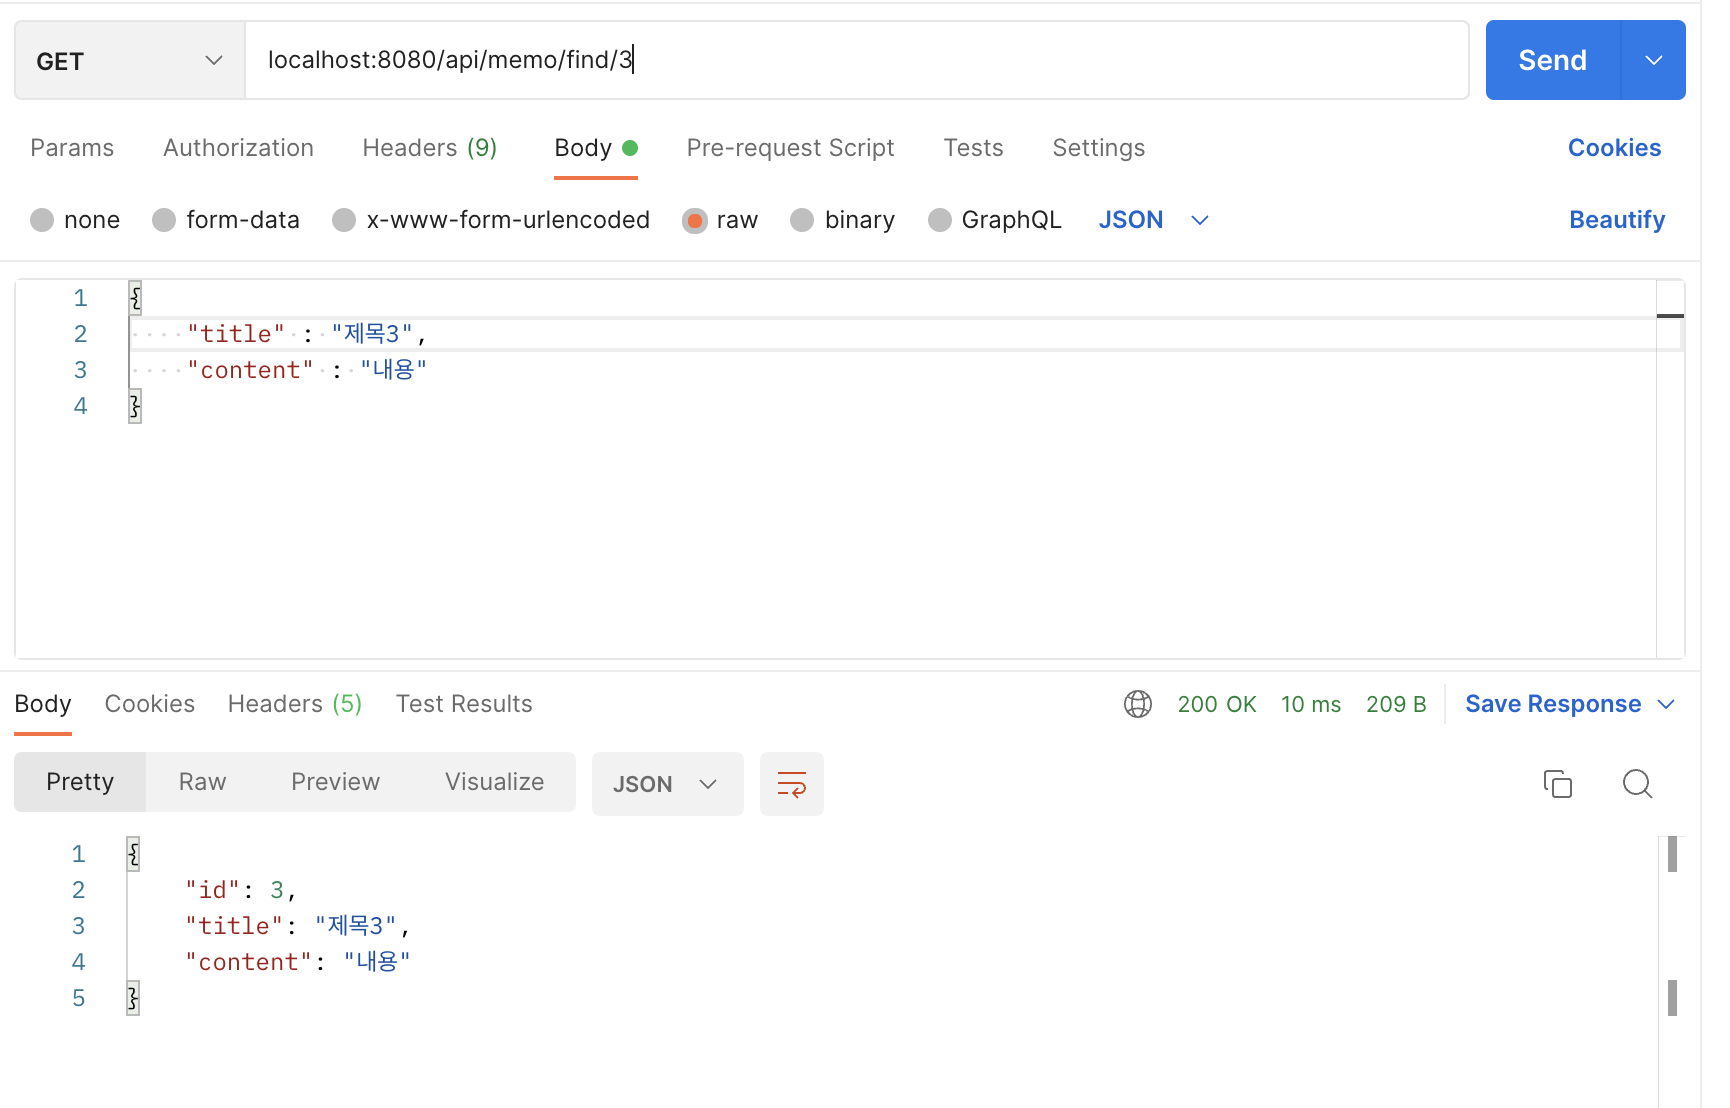
Task: Open the response format JSON dropdown
Action: pos(667,784)
